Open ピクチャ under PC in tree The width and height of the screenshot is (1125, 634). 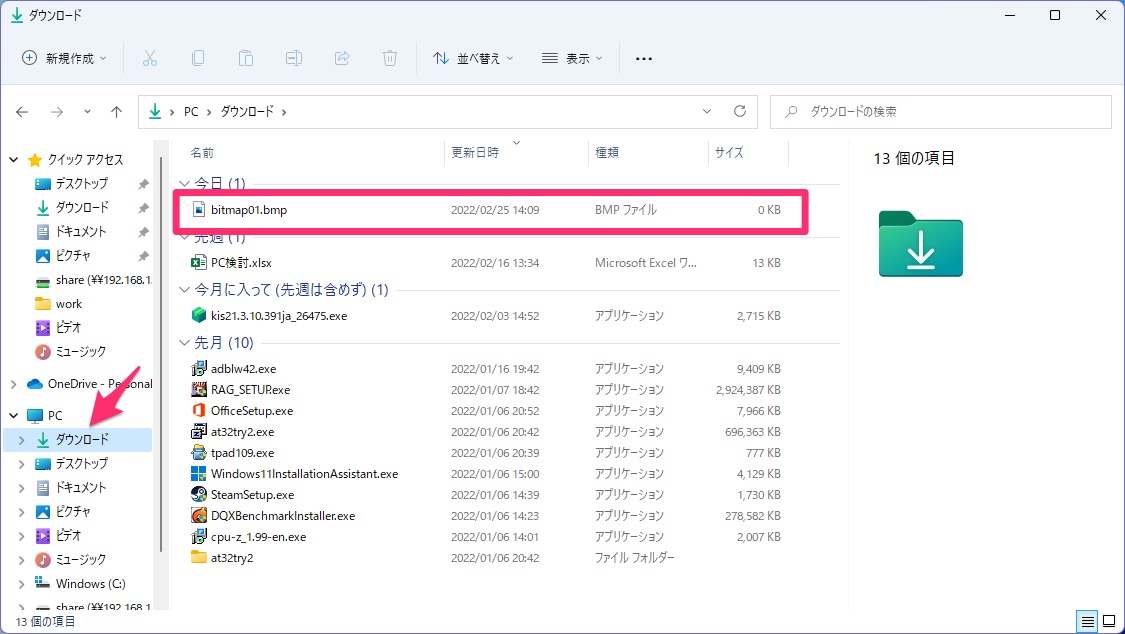coord(73,511)
